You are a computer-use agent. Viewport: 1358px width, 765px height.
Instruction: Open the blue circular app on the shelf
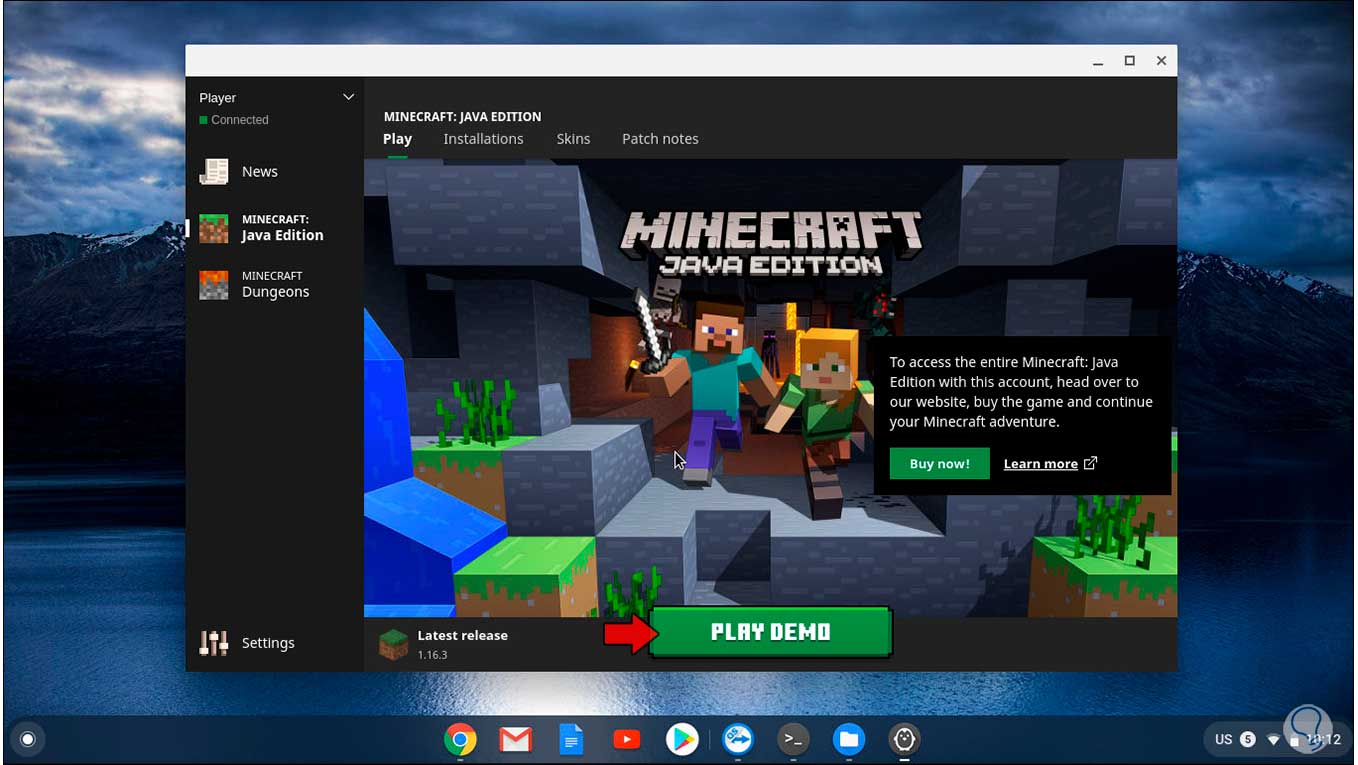[738, 740]
